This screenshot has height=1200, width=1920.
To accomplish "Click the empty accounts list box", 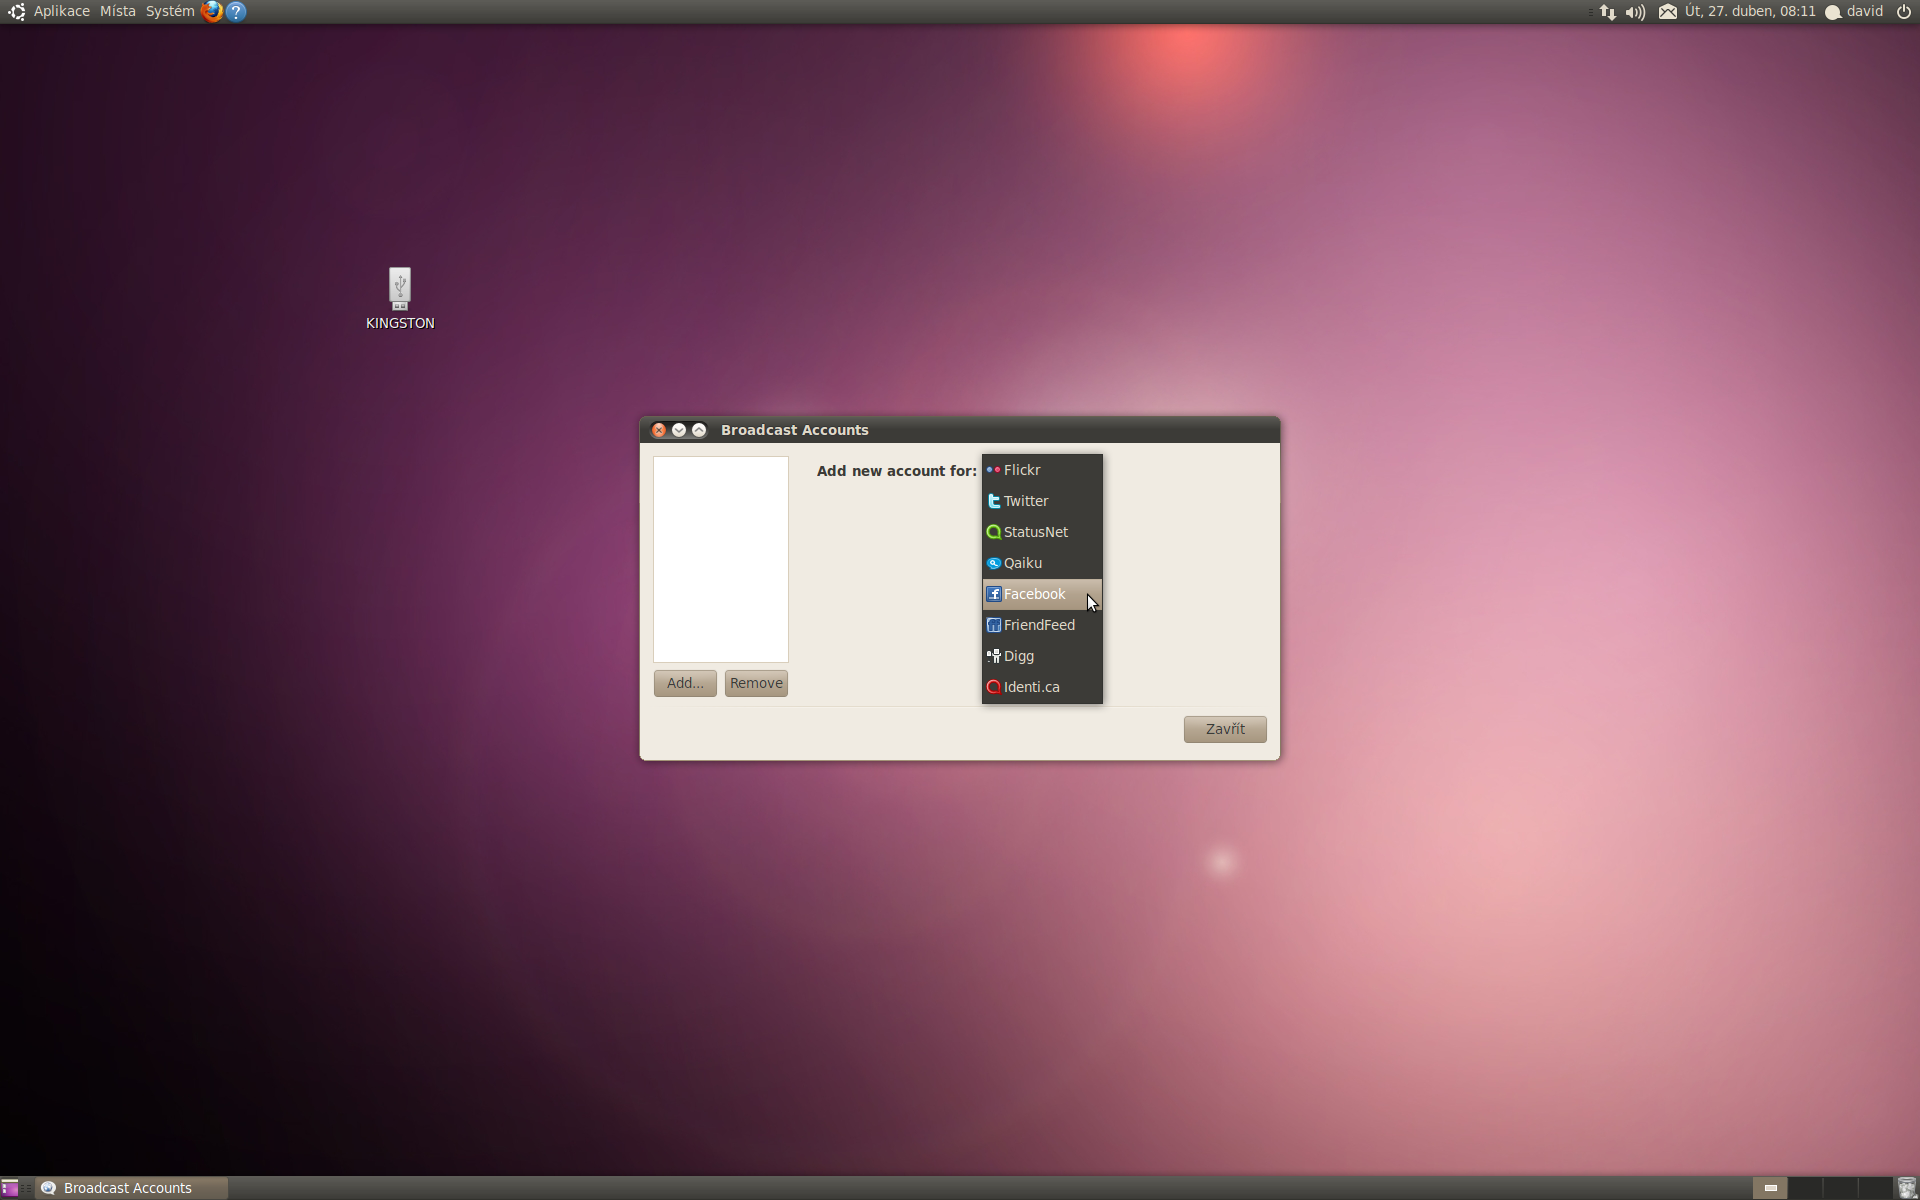I will pyautogui.click(x=721, y=559).
